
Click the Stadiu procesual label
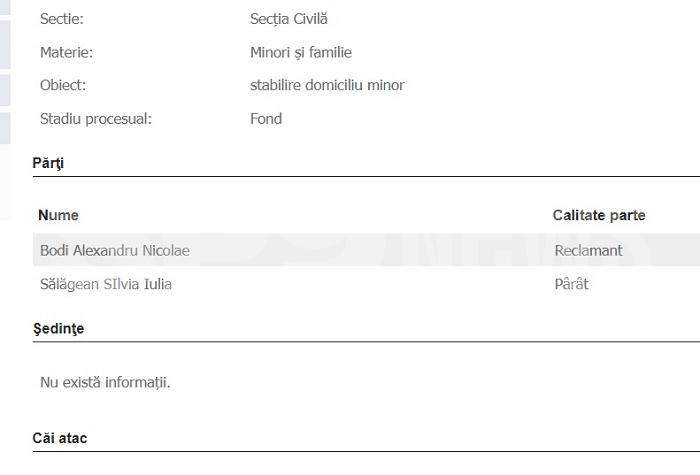tap(95, 118)
